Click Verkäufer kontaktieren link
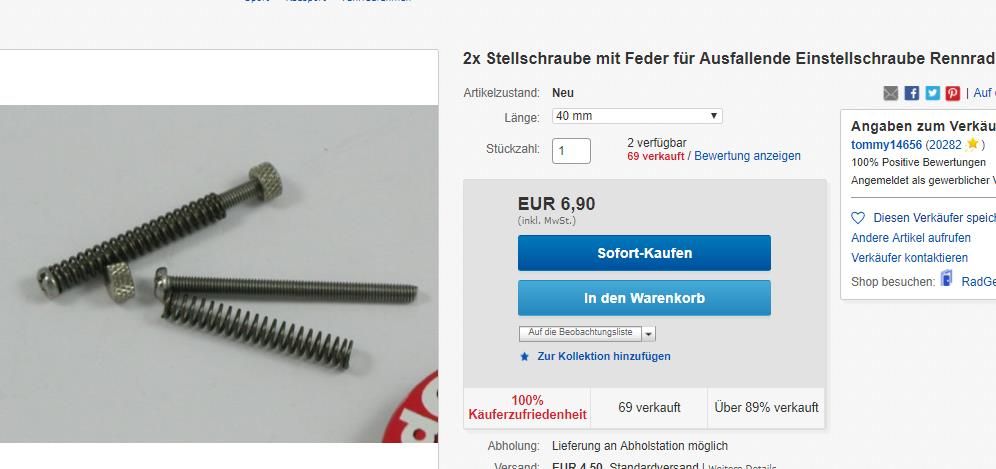This screenshot has height=469, width=996. pos(910,257)
